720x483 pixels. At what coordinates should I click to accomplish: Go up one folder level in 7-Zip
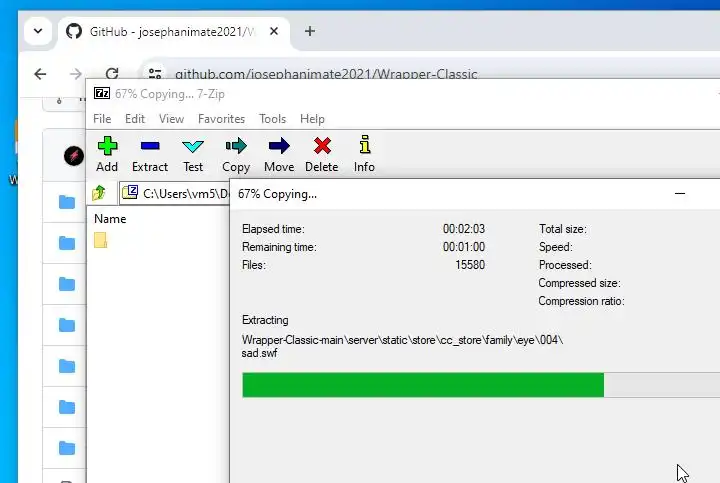(99, 193)
